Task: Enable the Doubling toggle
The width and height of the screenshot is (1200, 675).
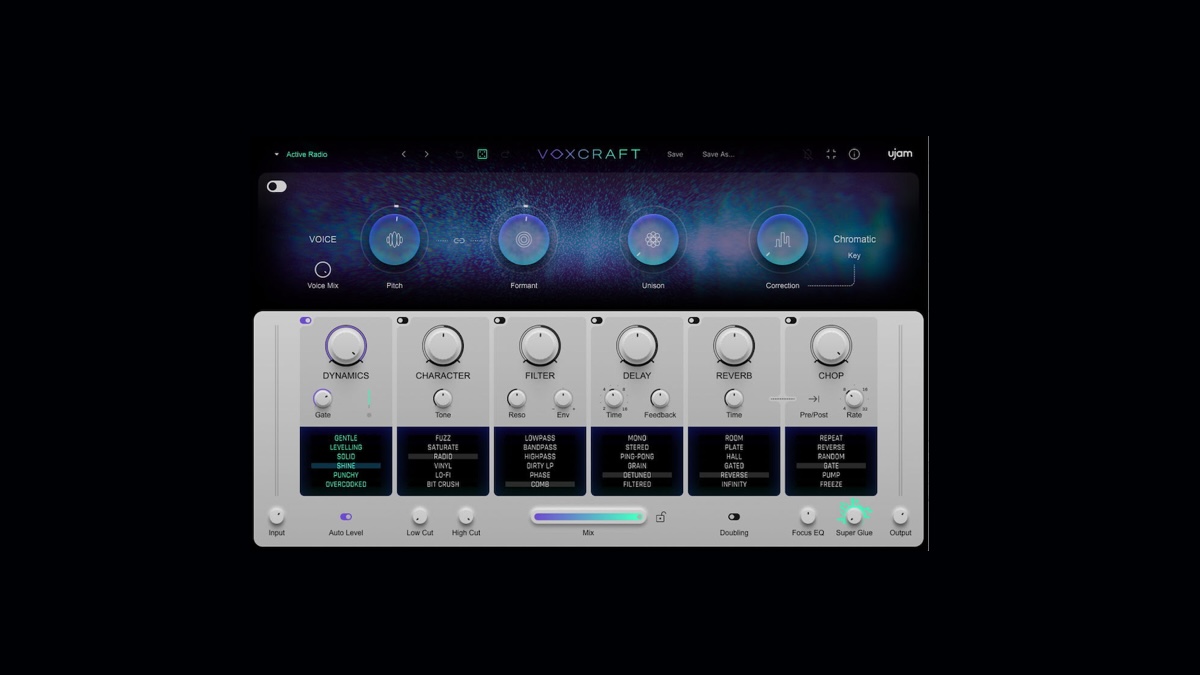Action: (x=734, y=518)
